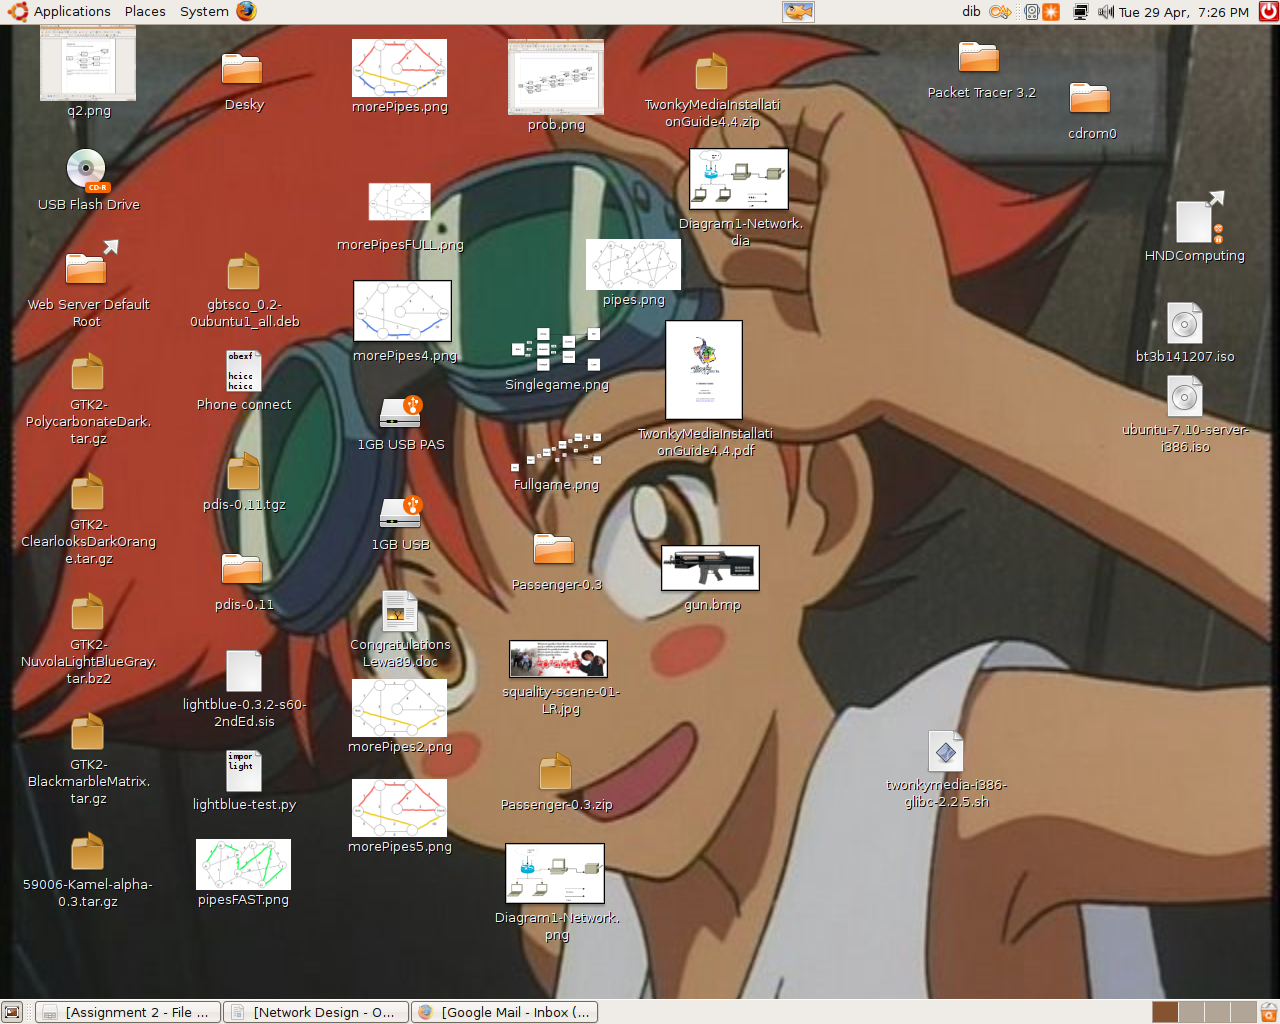Click the fish applet in top panel
The image size is (1280, 1024).
pyautogui.click(x=798, y=11)
